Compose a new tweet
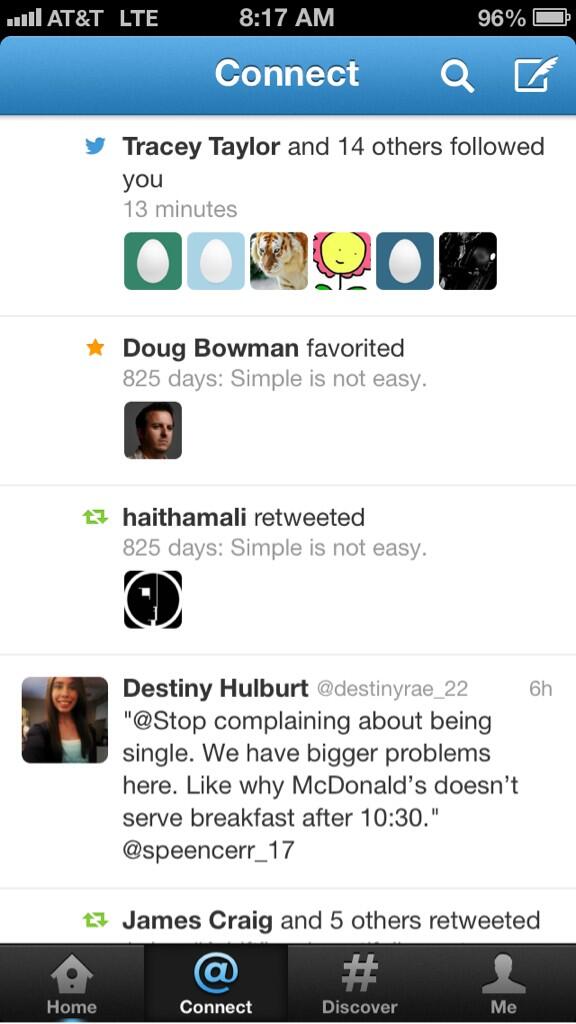This screenshot has height=1024, width=576. click(x=536, y=74)
